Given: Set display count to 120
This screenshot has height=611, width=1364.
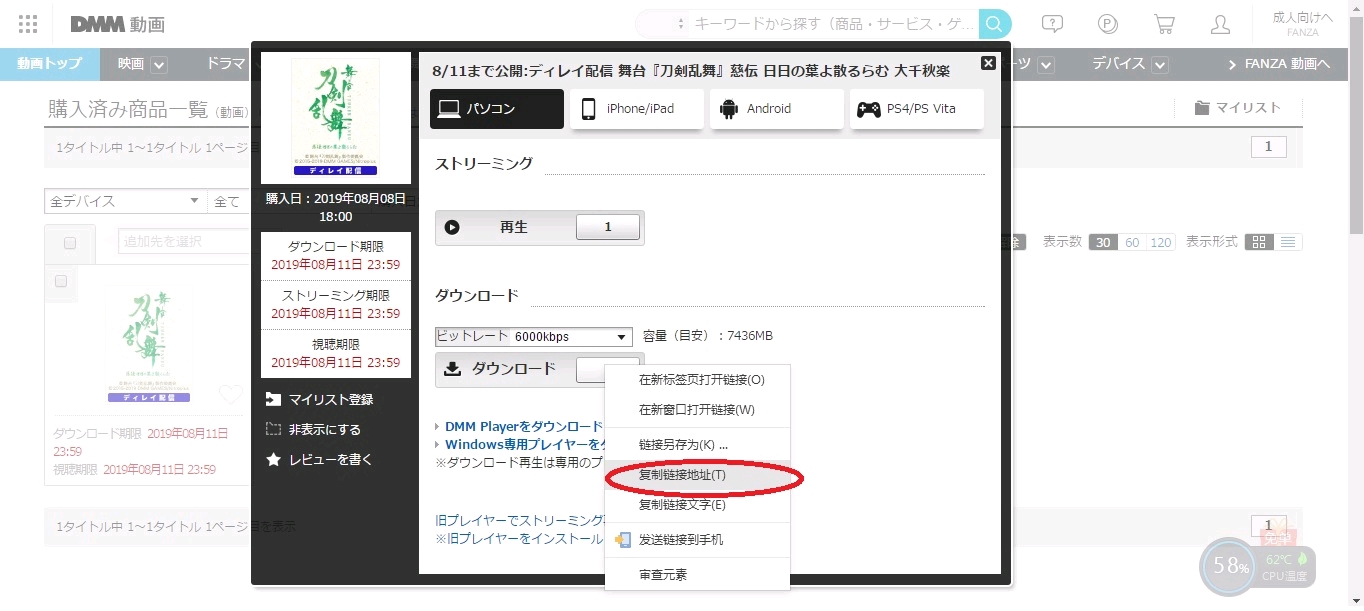Looking at the screenshot, I should 1161,242.
